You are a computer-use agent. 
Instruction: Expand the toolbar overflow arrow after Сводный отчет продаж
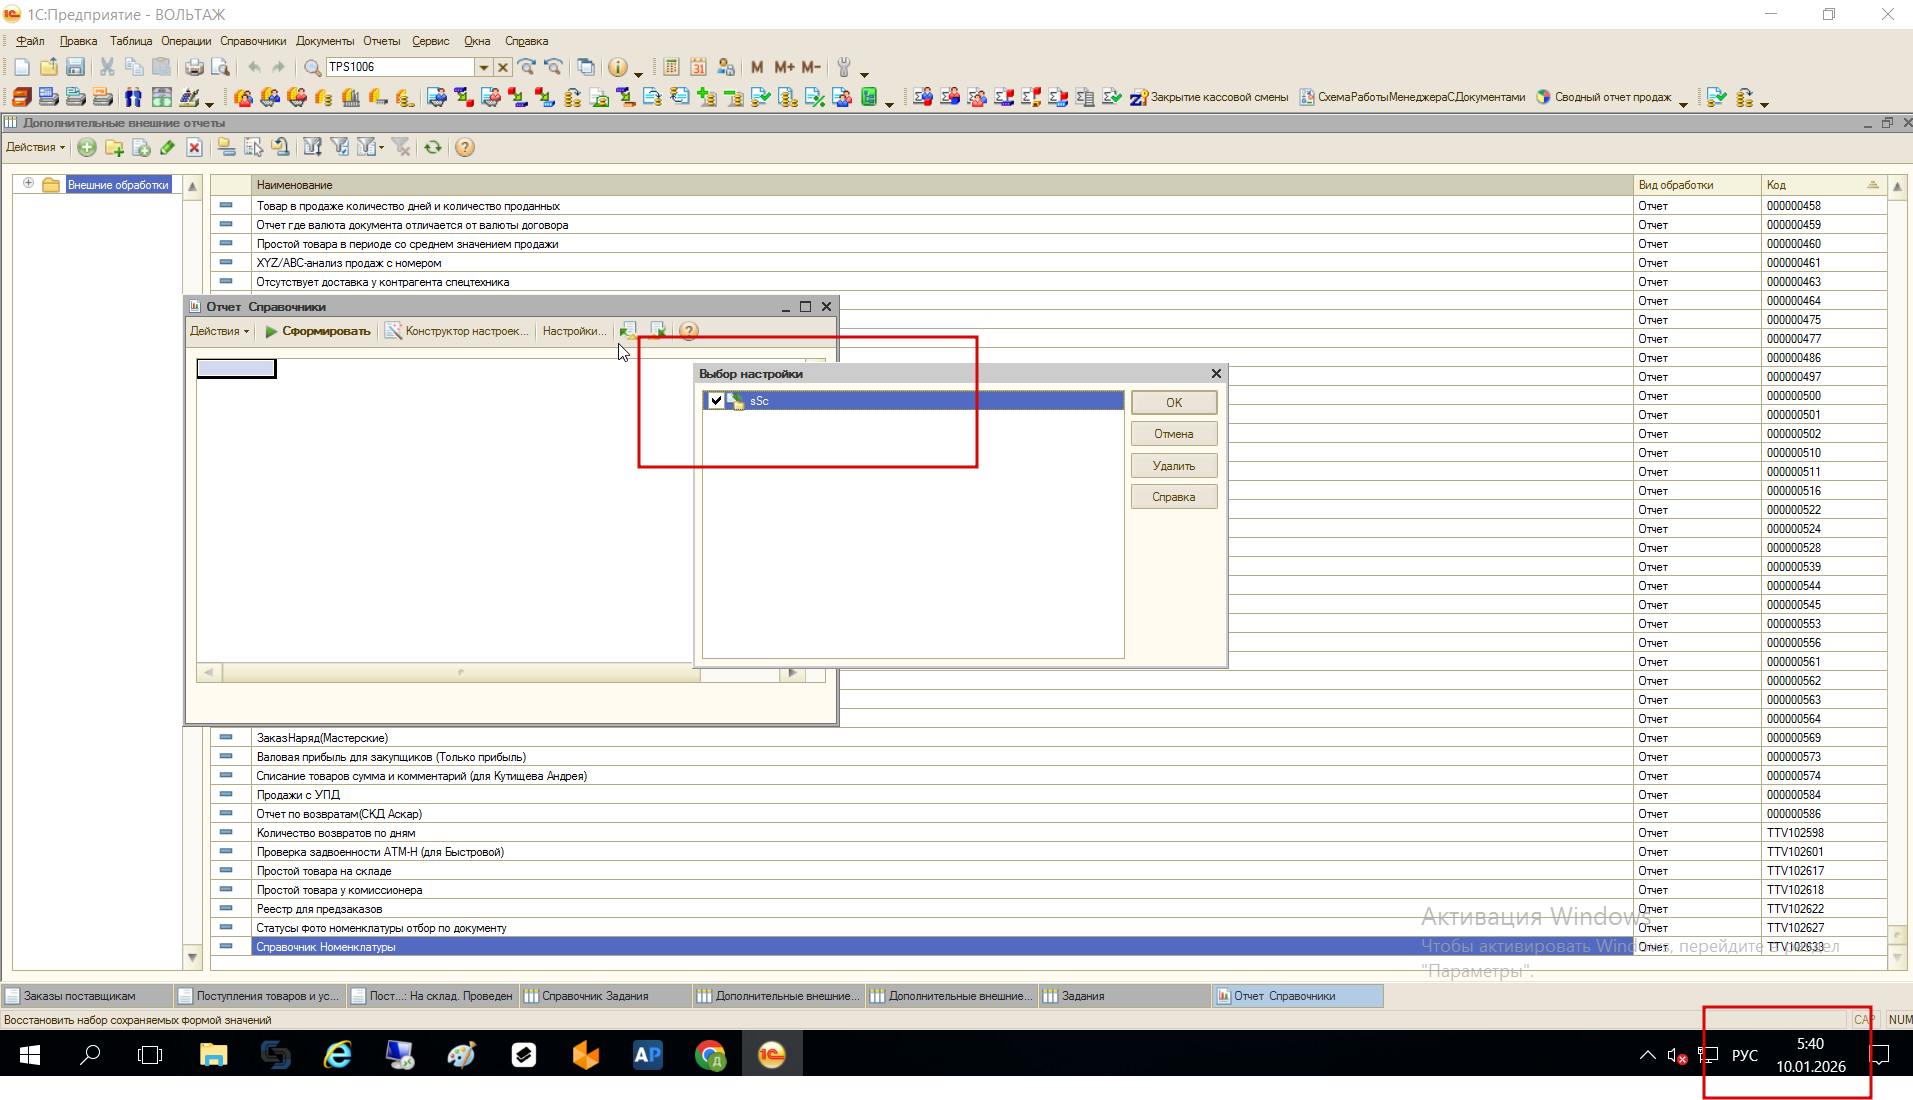1684,103
